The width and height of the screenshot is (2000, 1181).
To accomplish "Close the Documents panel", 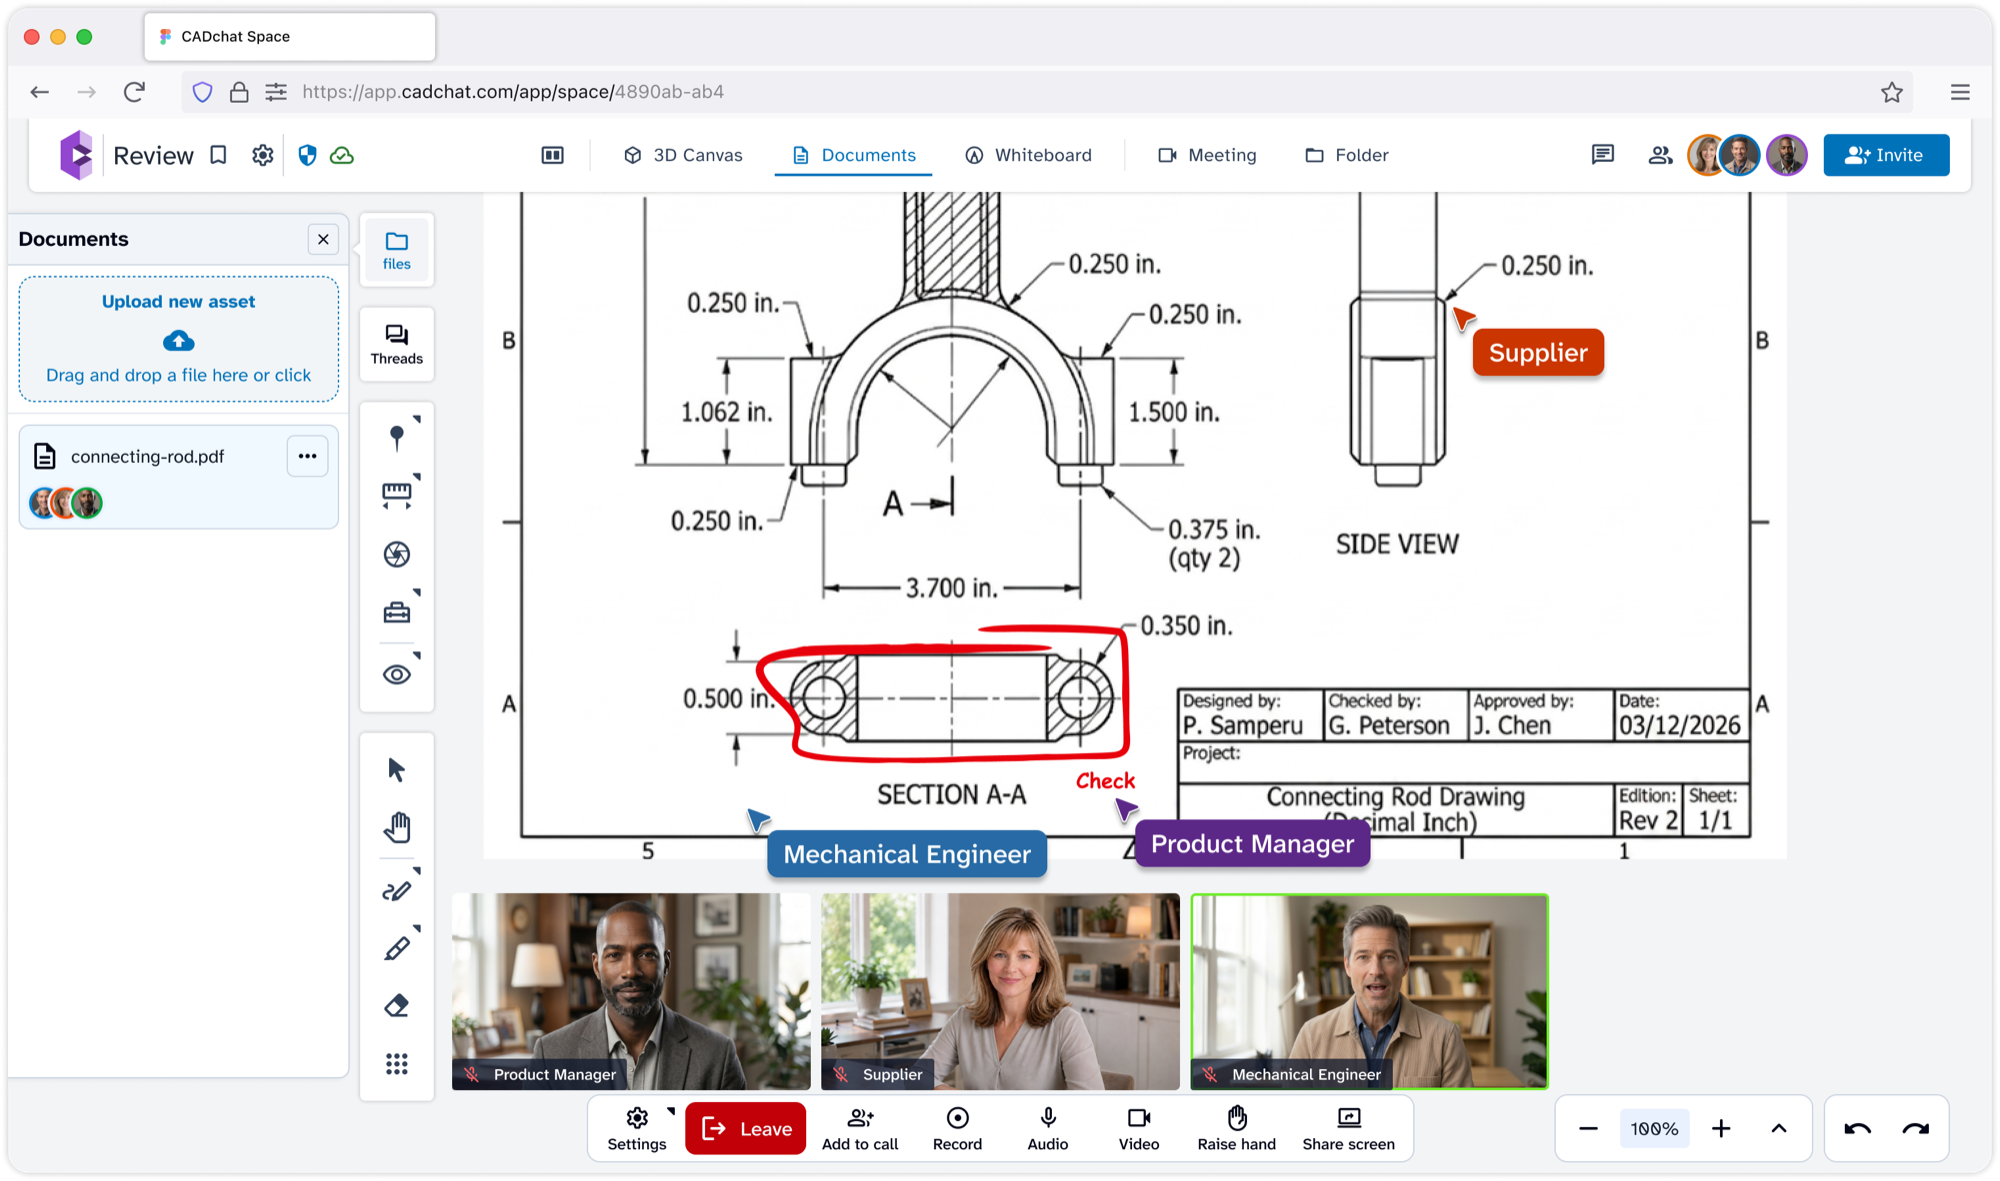I will pos(323,239).
